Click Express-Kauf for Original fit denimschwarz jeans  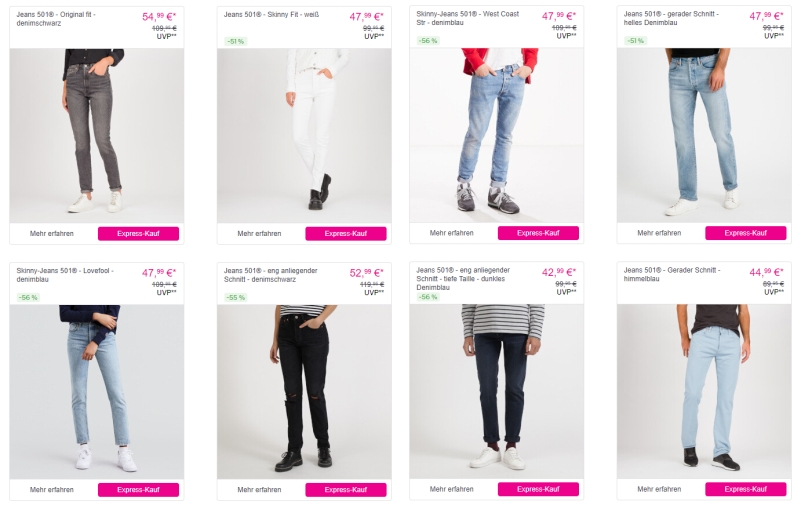[x=138, y=233]
